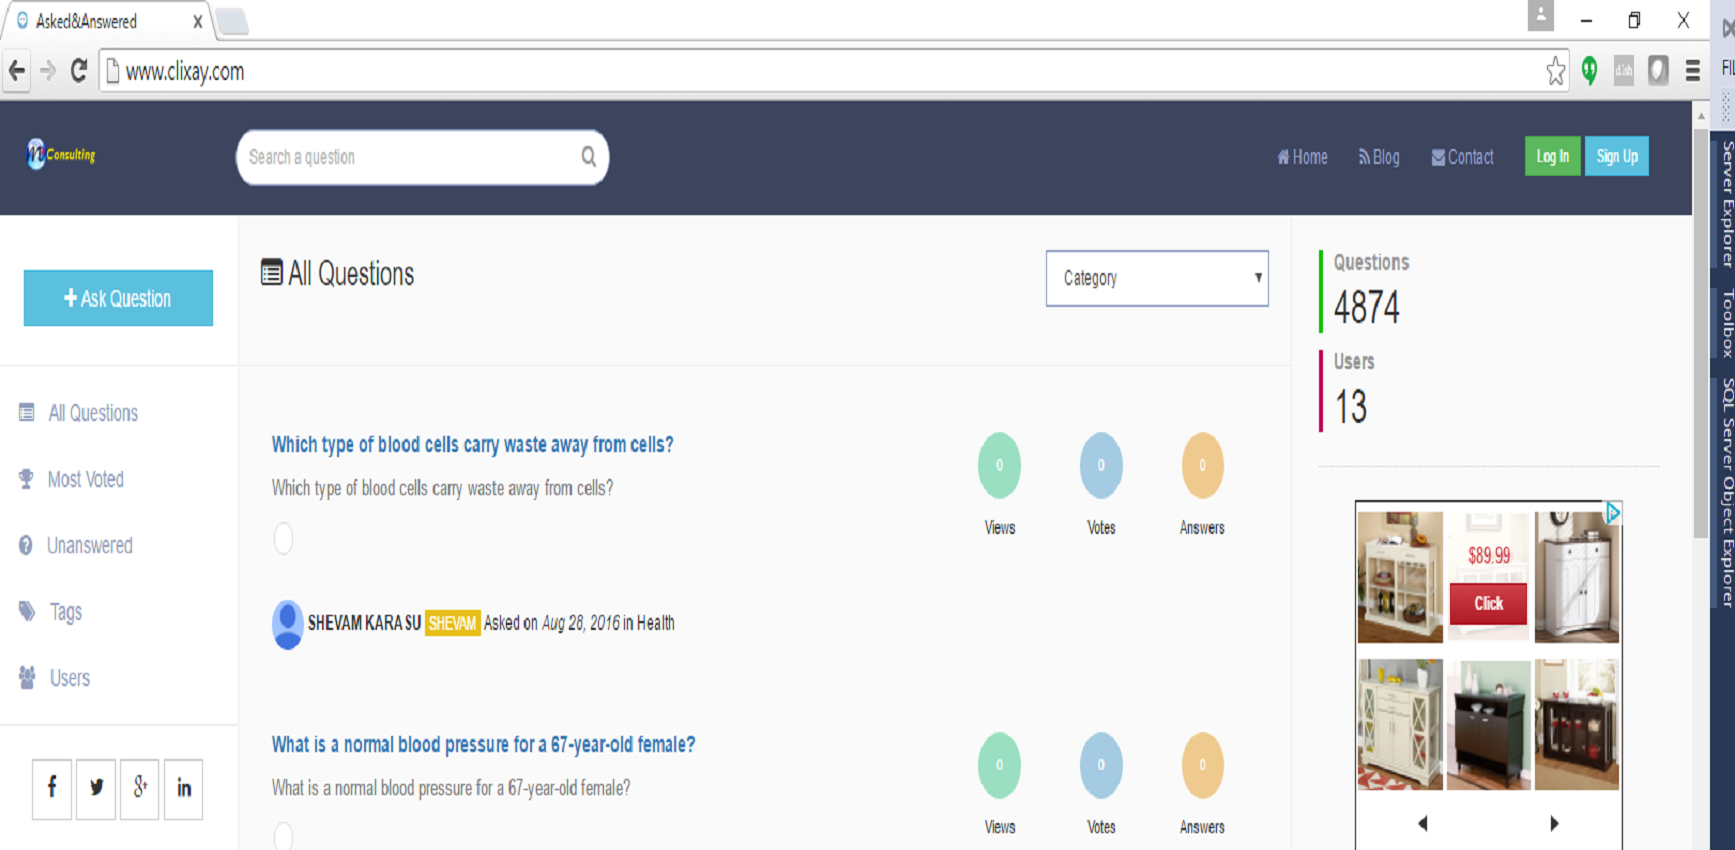Click the site logo Consulting
Screen dimensions: 1735x850
[61, 155]
